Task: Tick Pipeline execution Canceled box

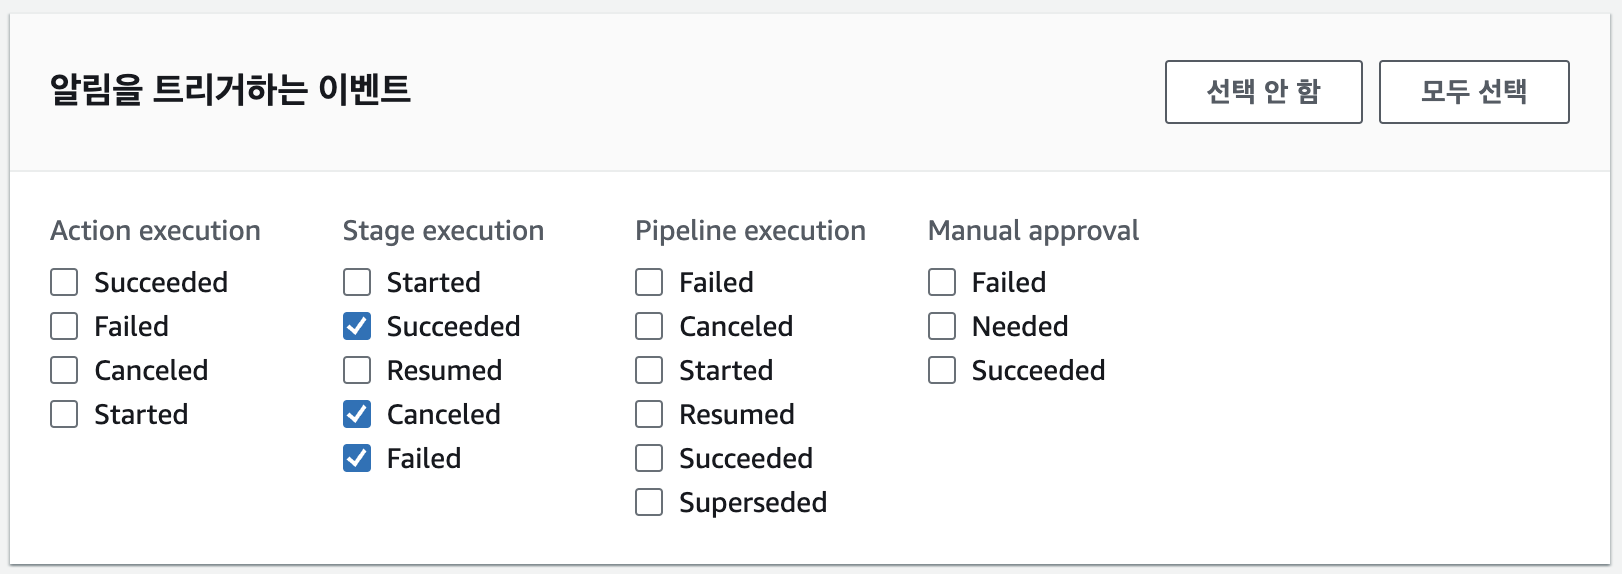Action: [x=649, y=327]
